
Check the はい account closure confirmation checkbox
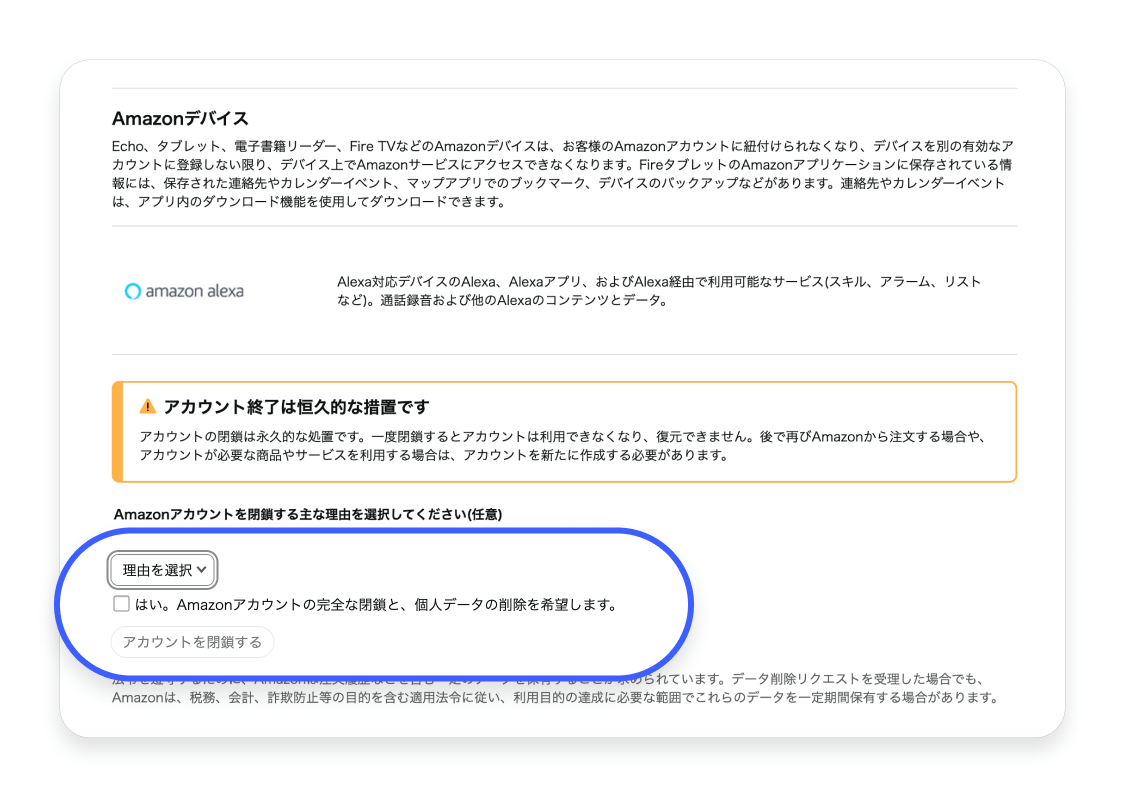[121, 604]
